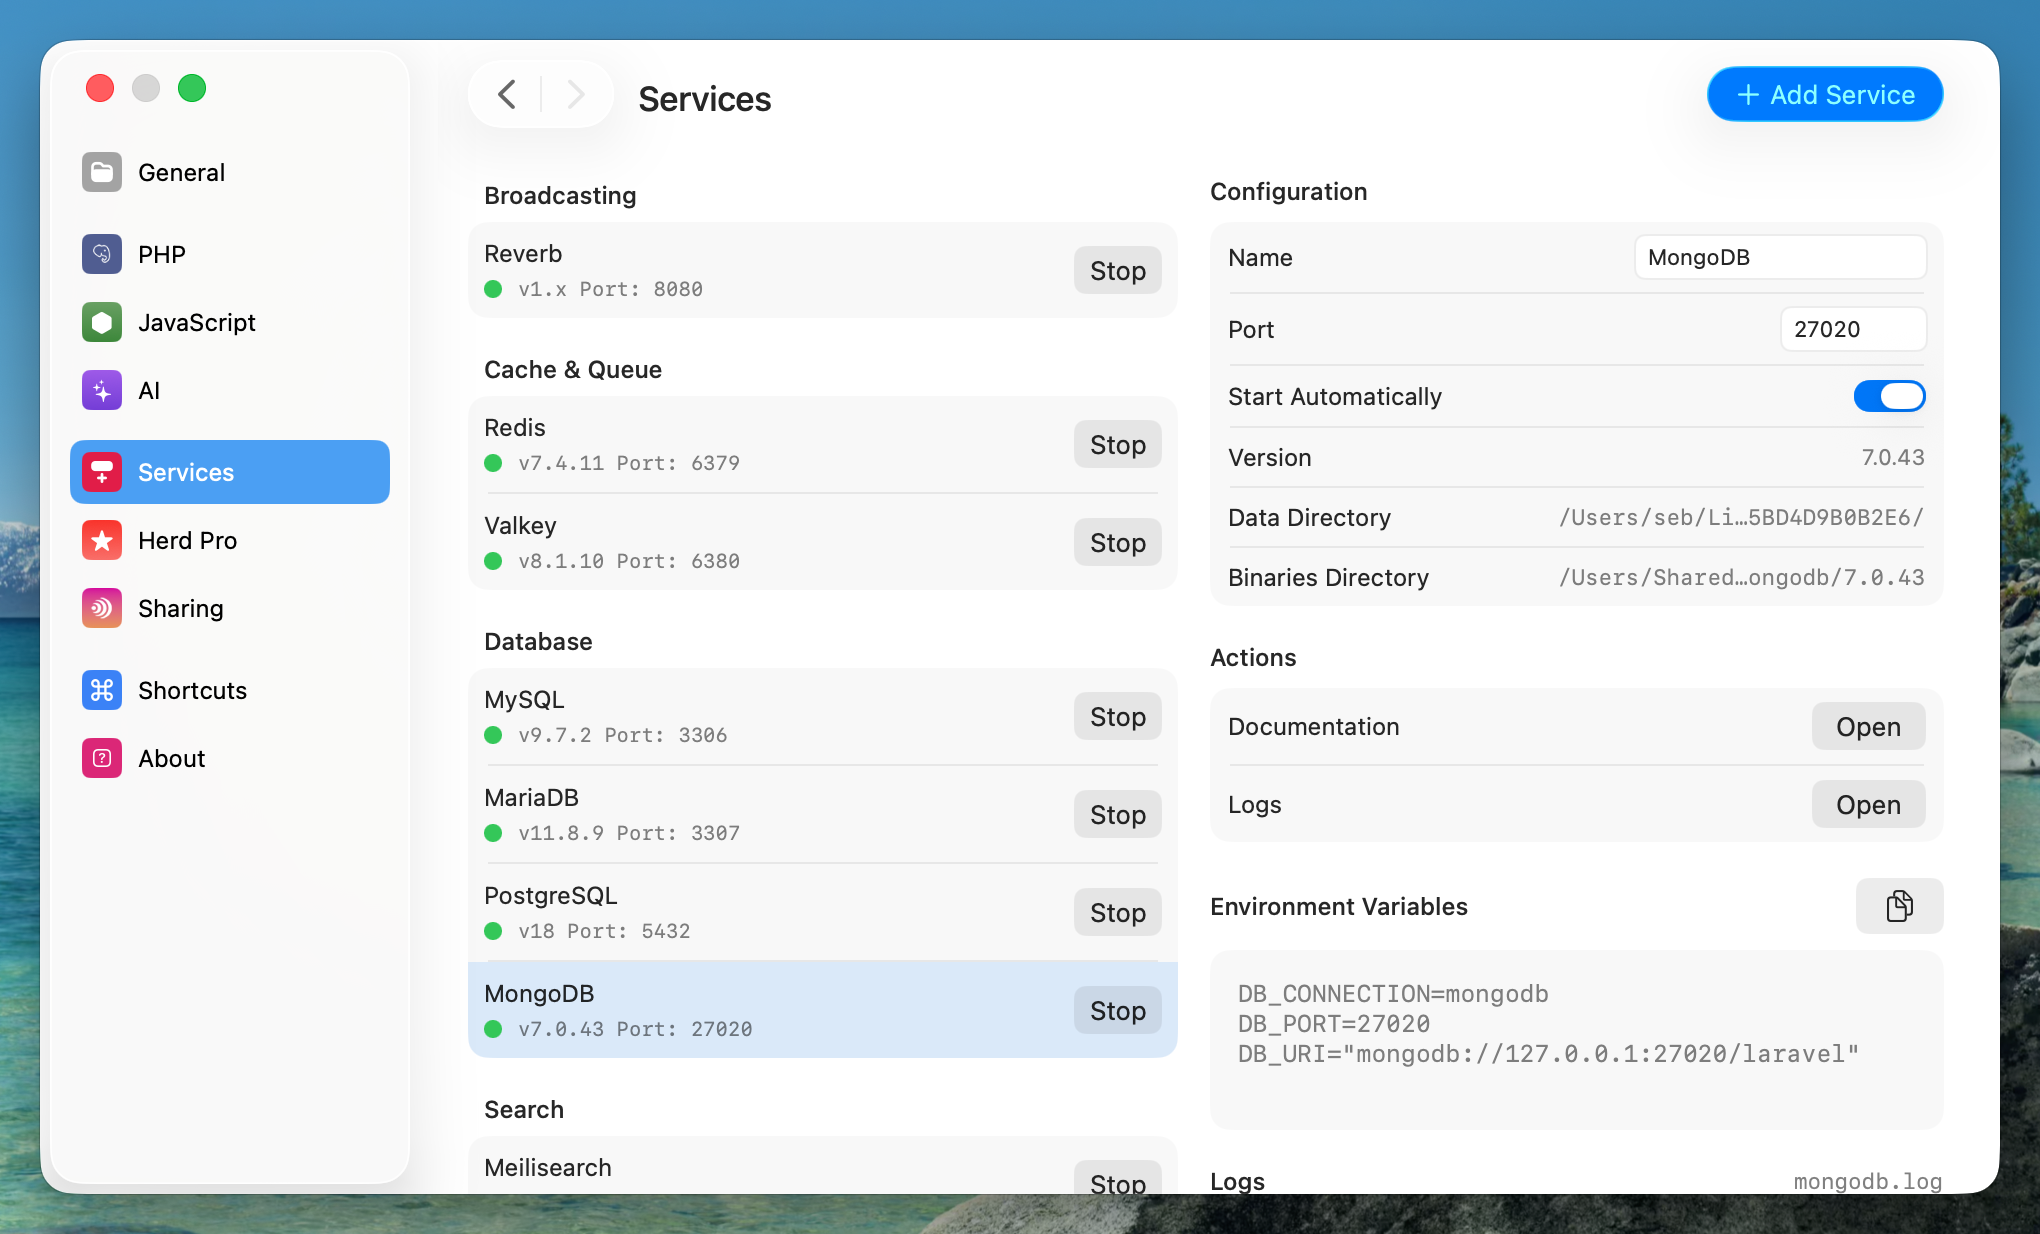The width and height of the screenshot is (2040, 1234).
Task: Go forward with the right chevron
Action: coord(575,95)
